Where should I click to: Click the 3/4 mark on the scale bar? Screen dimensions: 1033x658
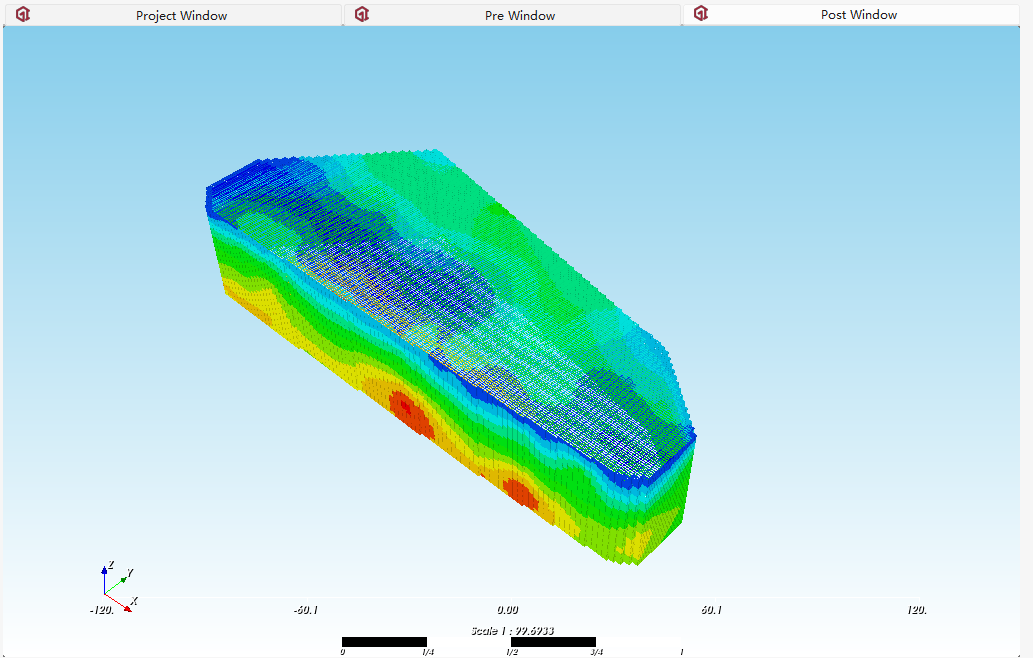point(597,652)
